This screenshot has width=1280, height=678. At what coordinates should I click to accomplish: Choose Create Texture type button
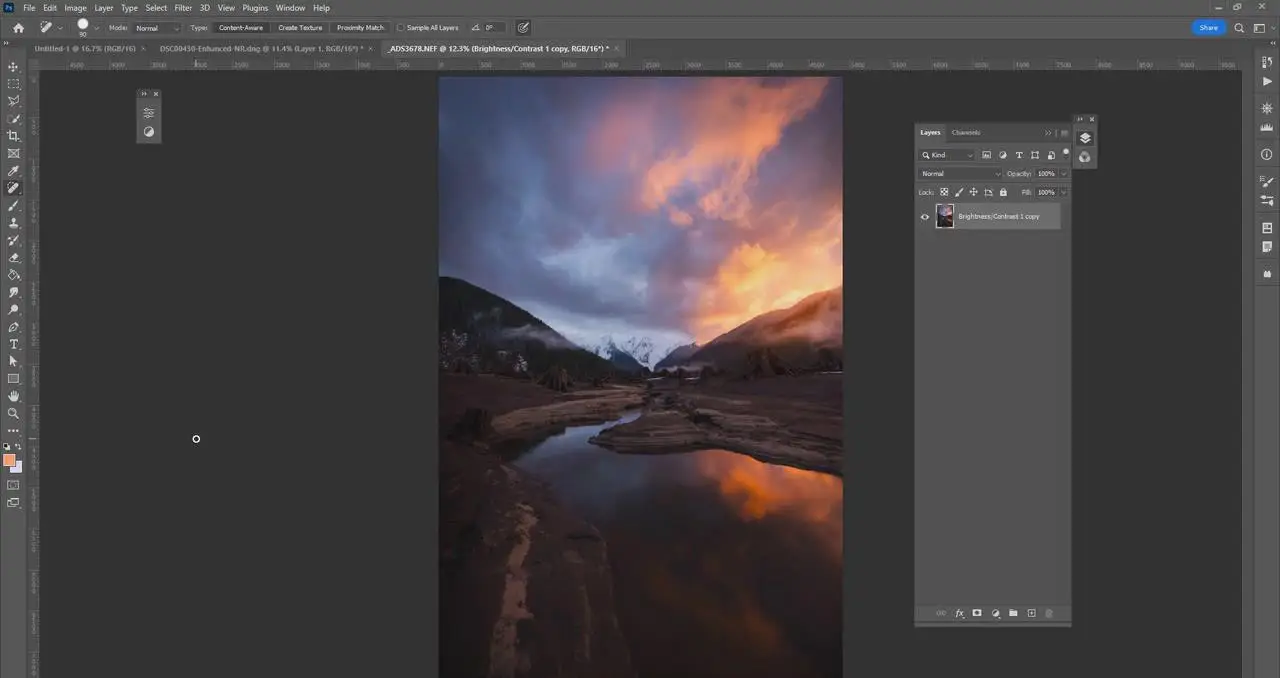pyautogui.click(x=300, y=28)
